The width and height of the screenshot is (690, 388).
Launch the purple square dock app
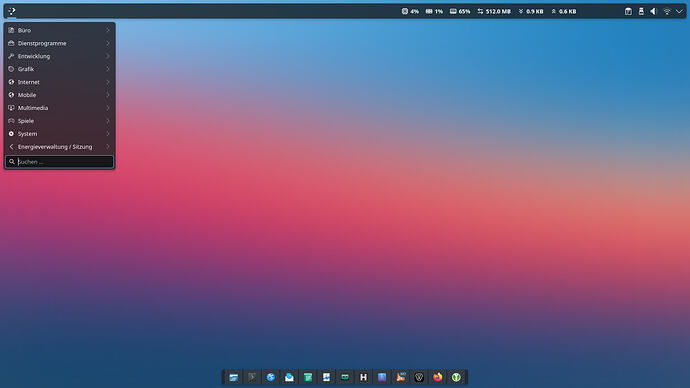[x=382, y=377]
